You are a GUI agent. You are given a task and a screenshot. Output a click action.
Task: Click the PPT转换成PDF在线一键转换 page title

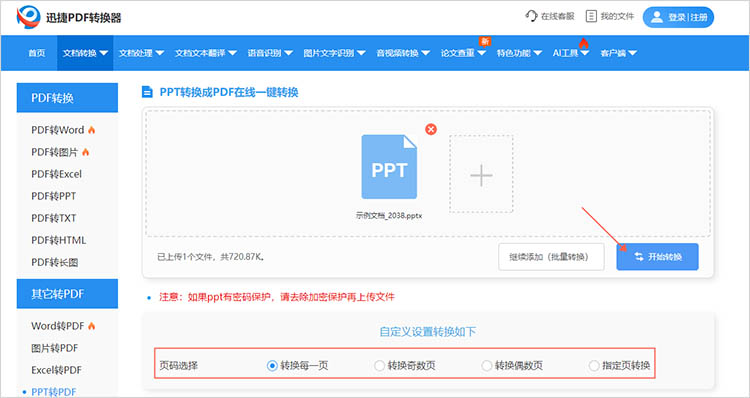point(229,92)
